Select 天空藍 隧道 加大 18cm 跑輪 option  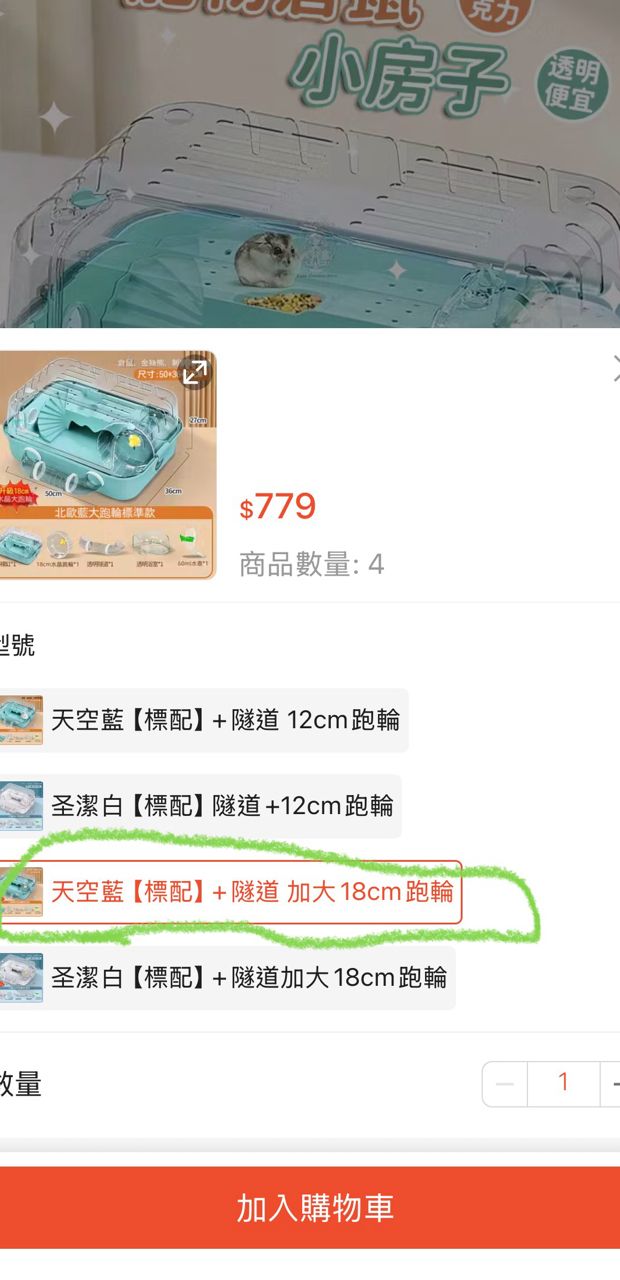pos(230,892)
